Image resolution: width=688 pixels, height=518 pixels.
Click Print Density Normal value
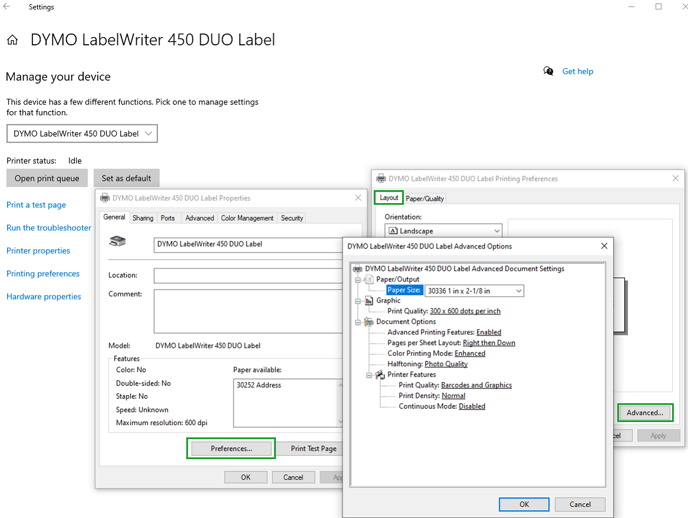453,396
